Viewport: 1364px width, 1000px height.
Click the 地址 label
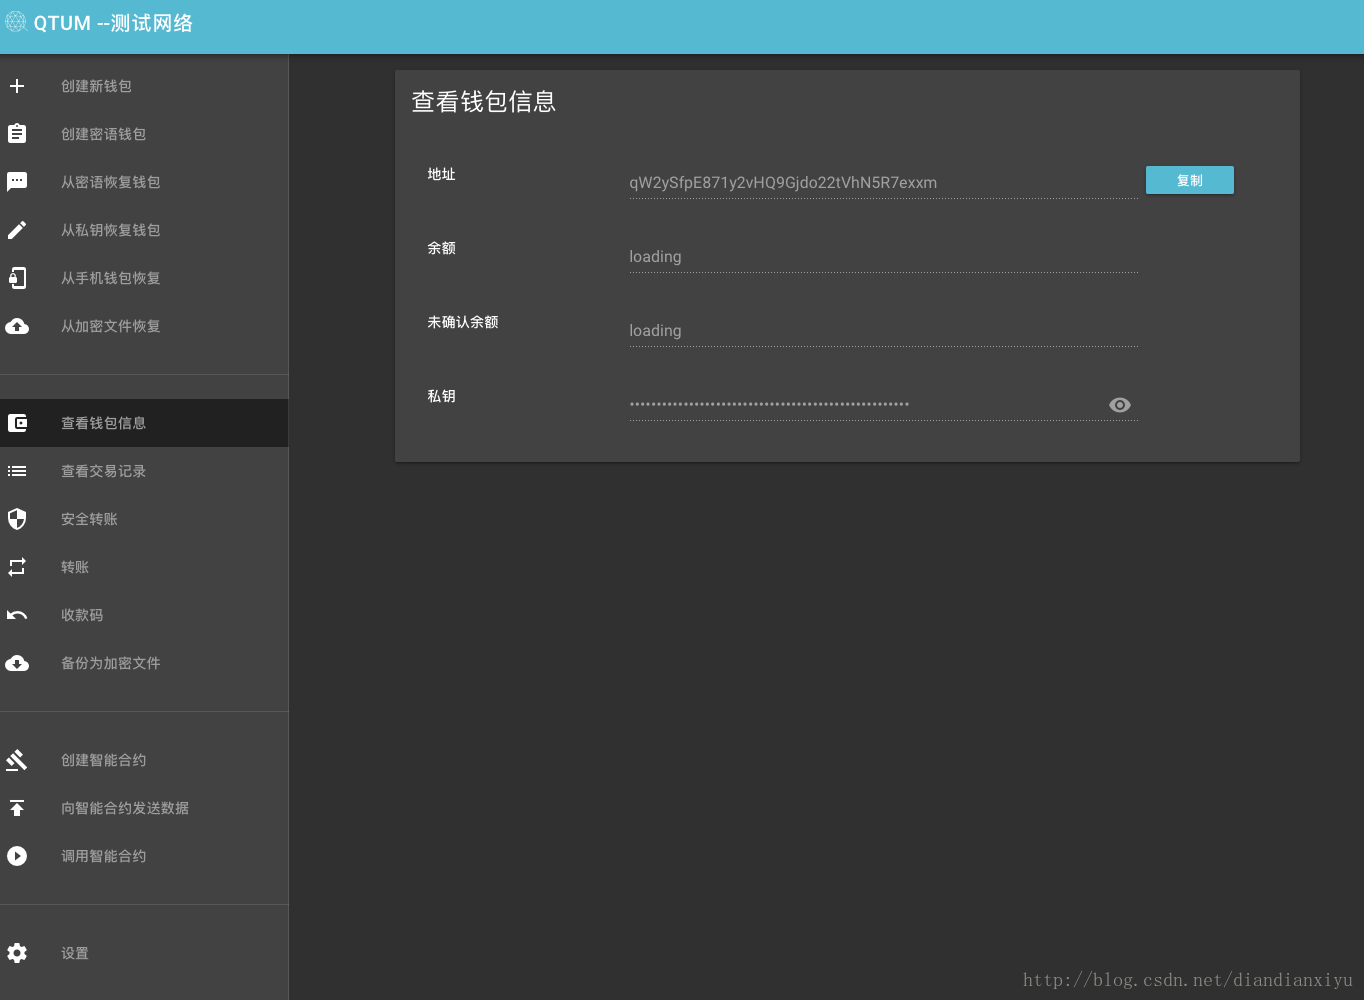click(441, 174)
